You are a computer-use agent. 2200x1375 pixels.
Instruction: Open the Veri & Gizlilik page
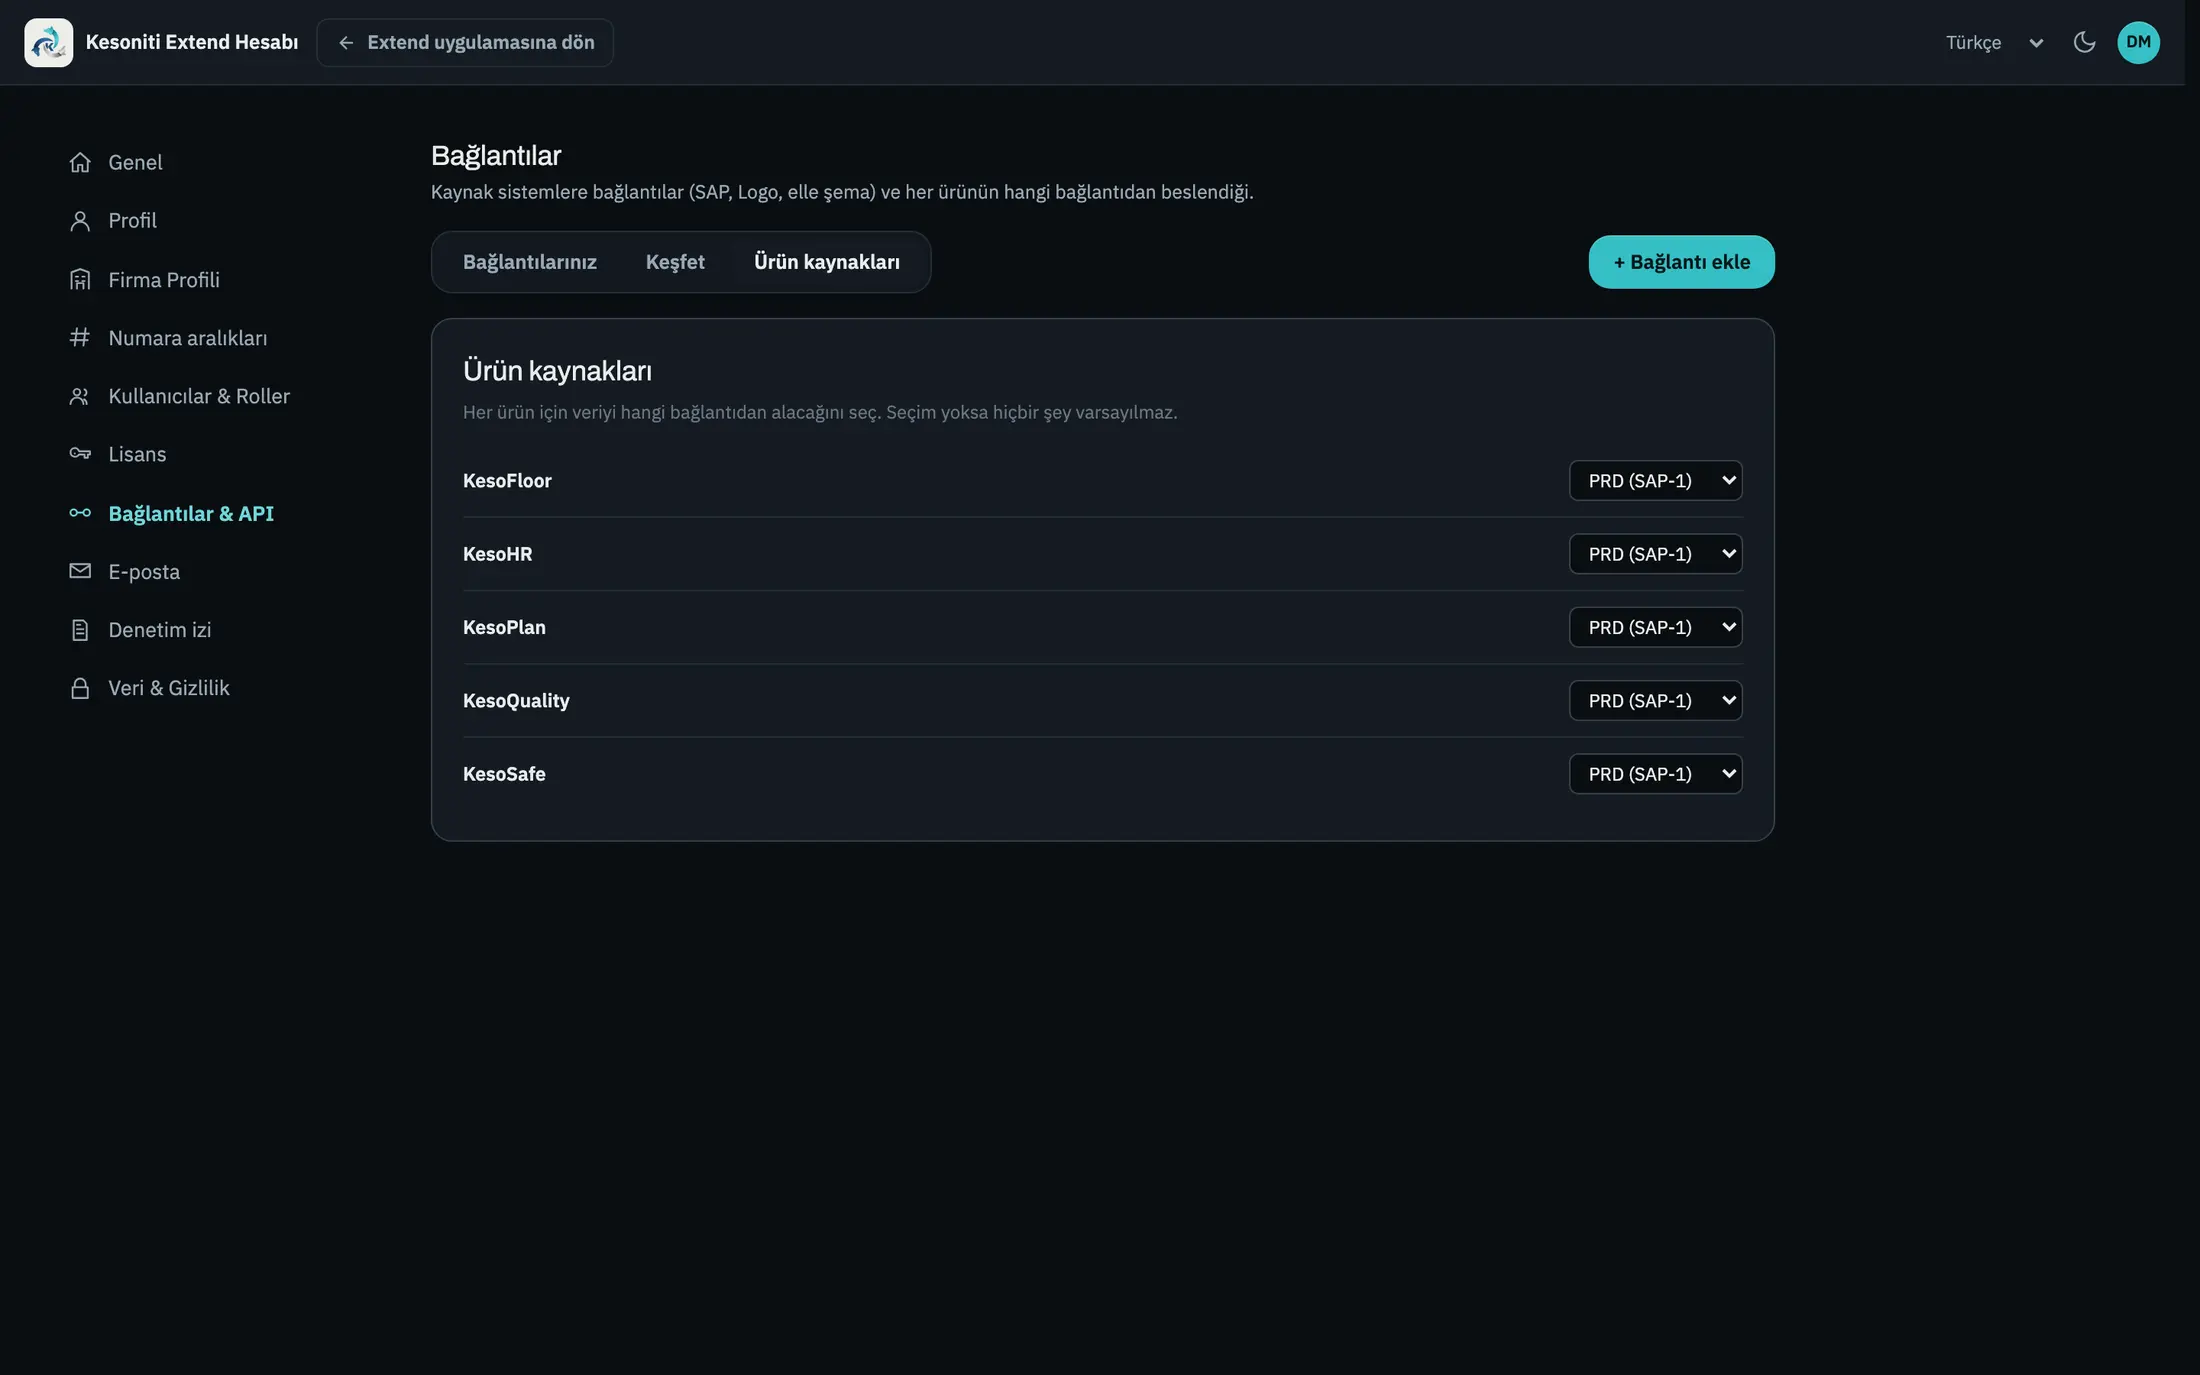coord(169,688)
